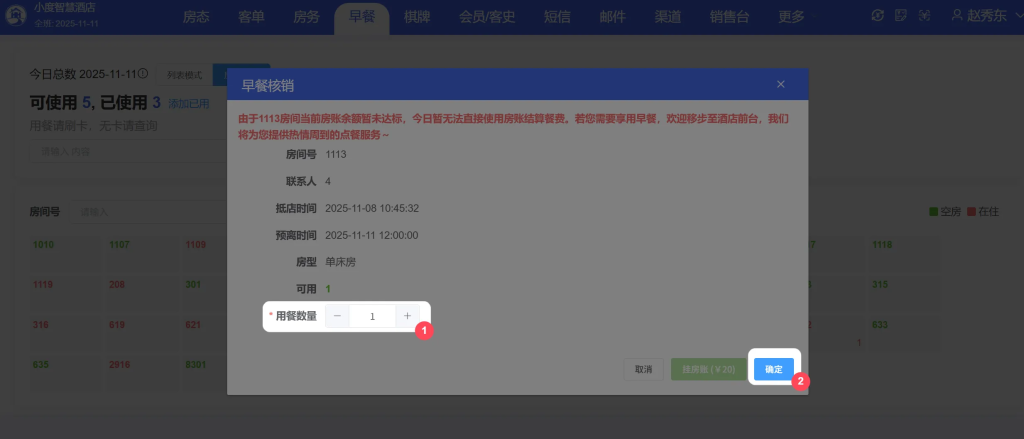The height and width of the screenshot is (439, 1024).
Task: Click the plus icon to increase 用餐数量
Action: (x=407, y=316)
